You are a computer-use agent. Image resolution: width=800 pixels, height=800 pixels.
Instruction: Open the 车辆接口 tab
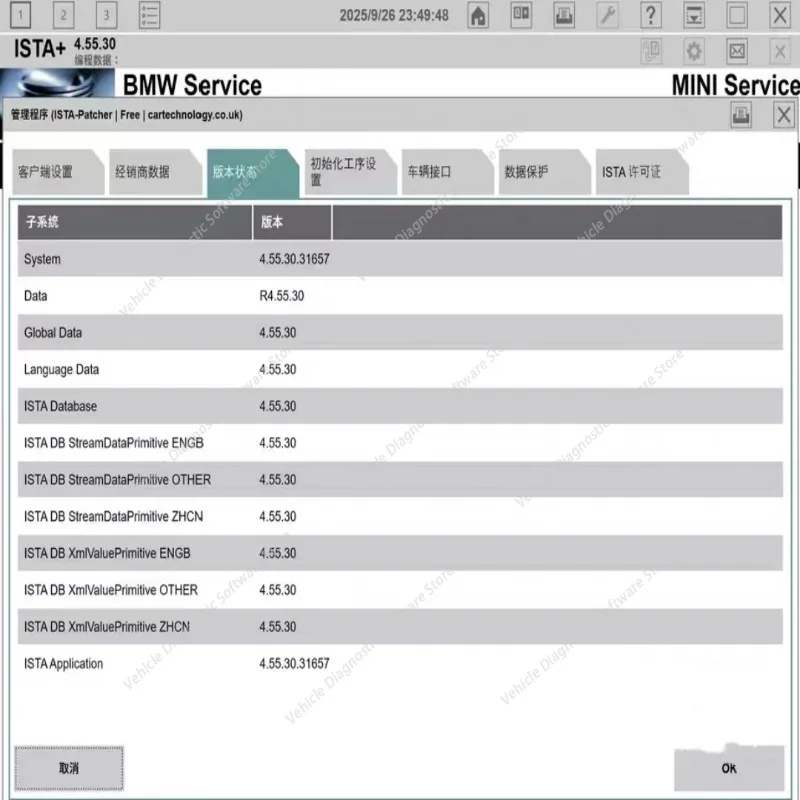click(447, 172)
